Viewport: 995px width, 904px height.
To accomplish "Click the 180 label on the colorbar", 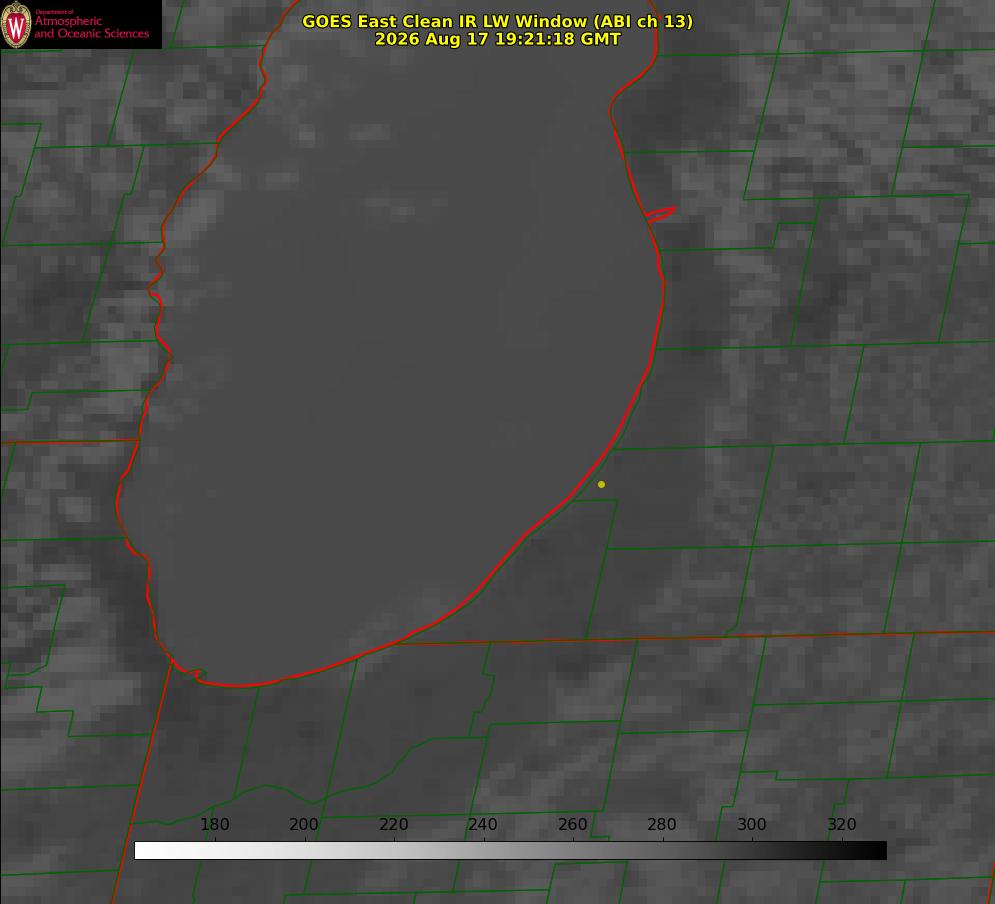I will [214, 824].
